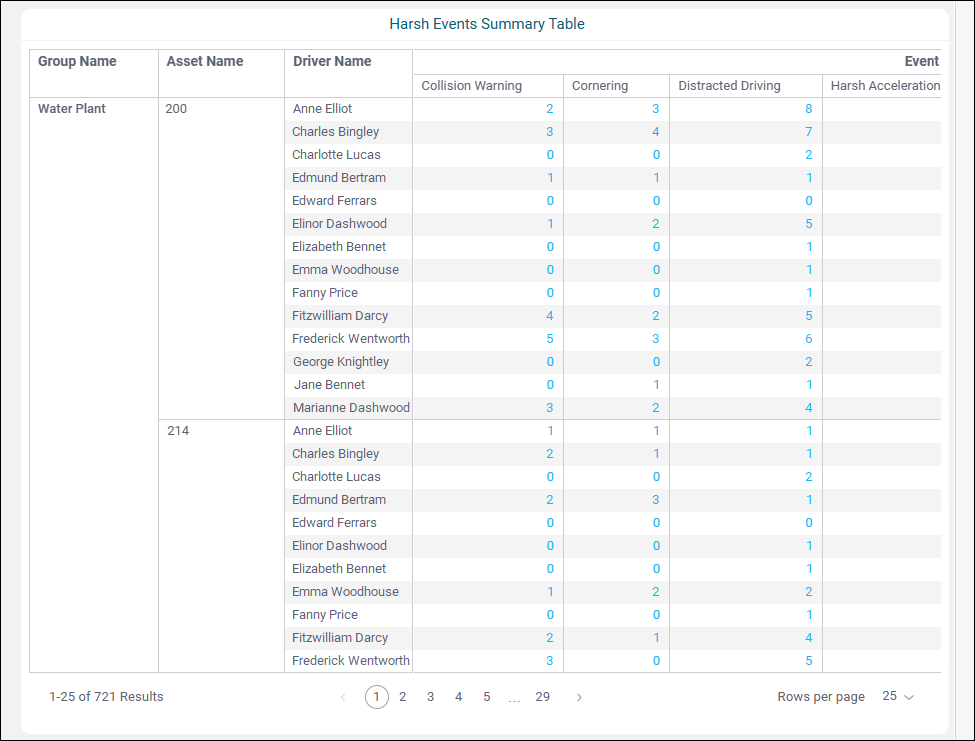Go to previous page arrow
The height and width of the screenshot is (741, 975).
pyautogui.click(x=343, y=697)
